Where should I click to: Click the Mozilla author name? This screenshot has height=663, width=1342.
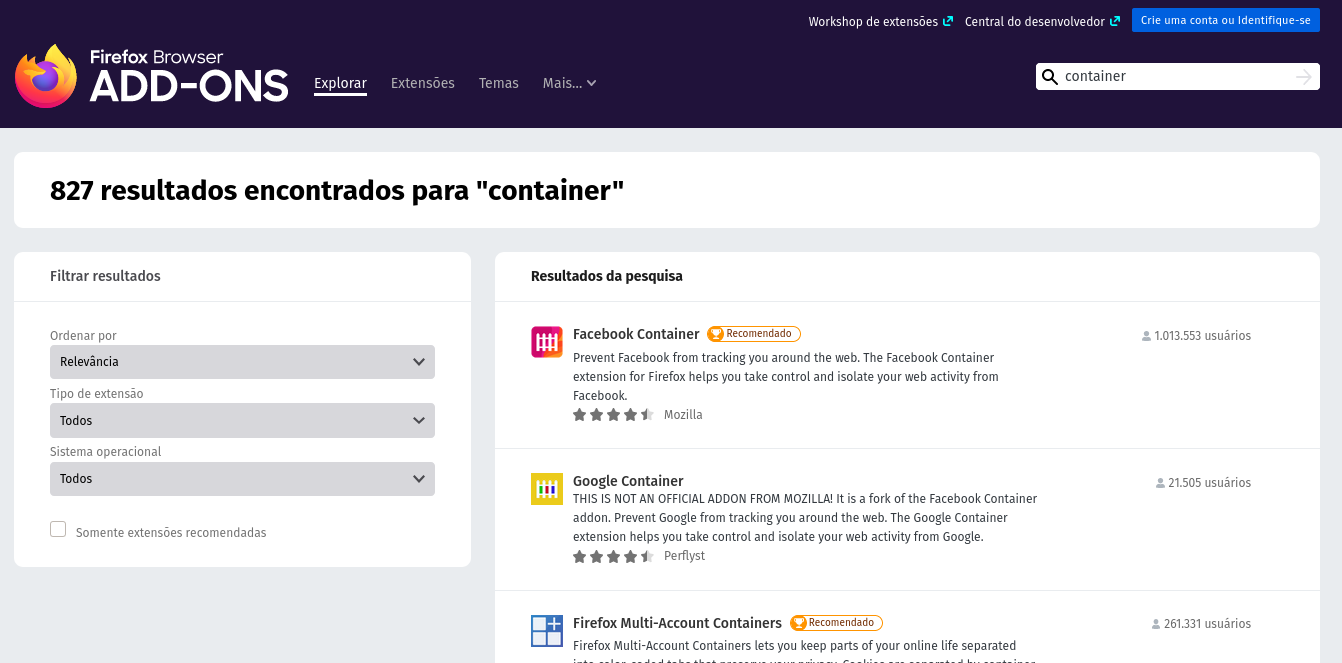click(x=683, y=415)
